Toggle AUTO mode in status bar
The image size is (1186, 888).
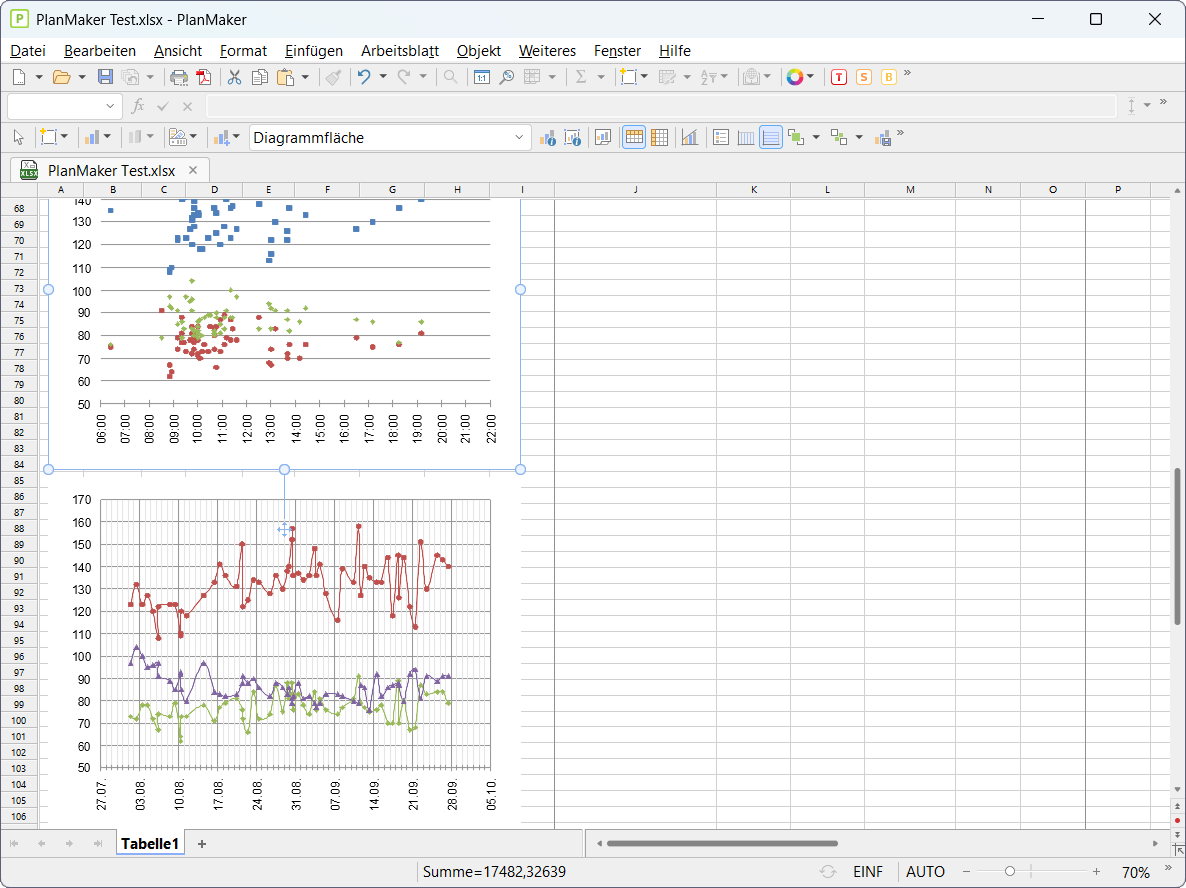coord(925,872)
